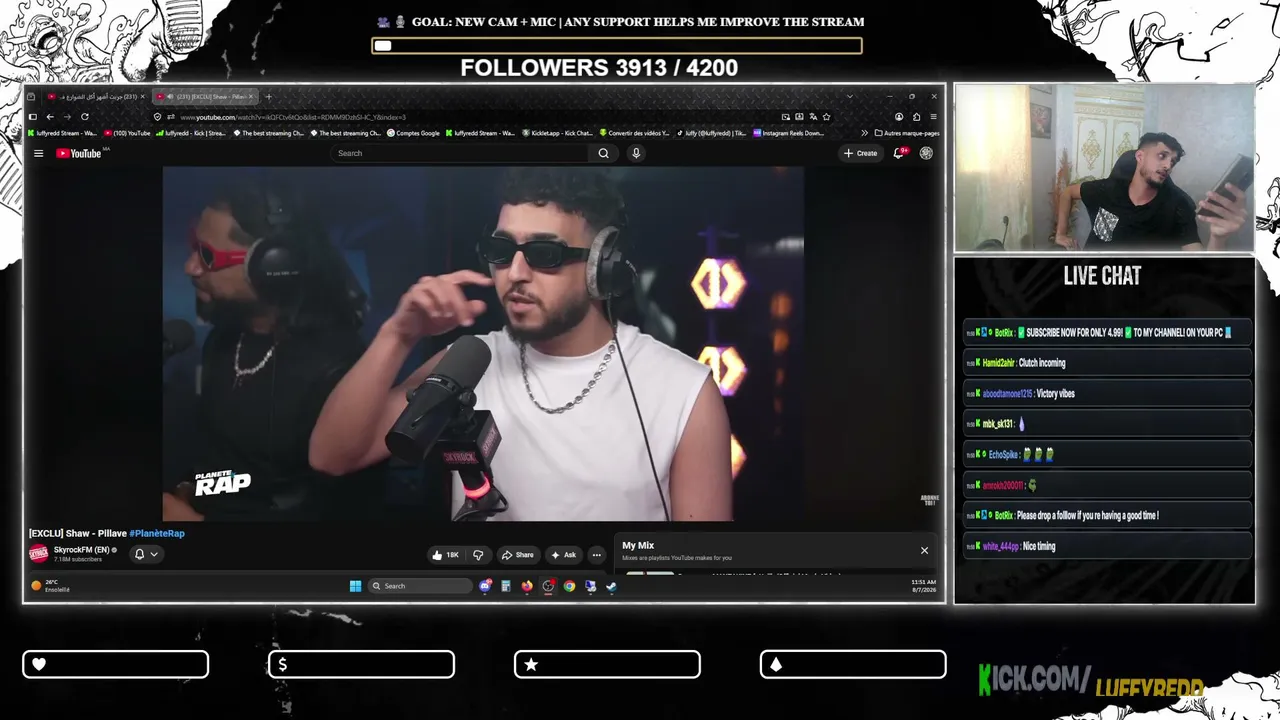Open the #PlanèteRap hashtag link
Viewport: 1280px width, 720px height.
[157, 534]
